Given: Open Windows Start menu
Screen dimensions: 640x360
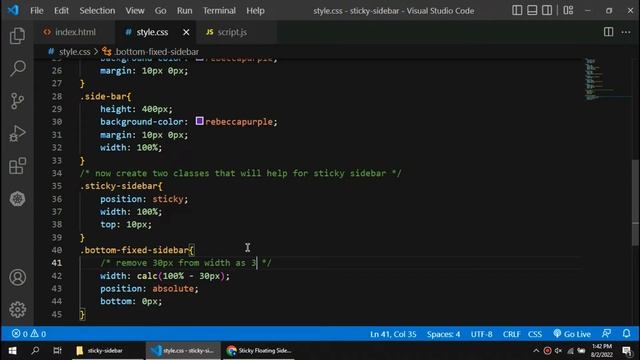Looking at the screenshot, I should [x=12, y=351].
